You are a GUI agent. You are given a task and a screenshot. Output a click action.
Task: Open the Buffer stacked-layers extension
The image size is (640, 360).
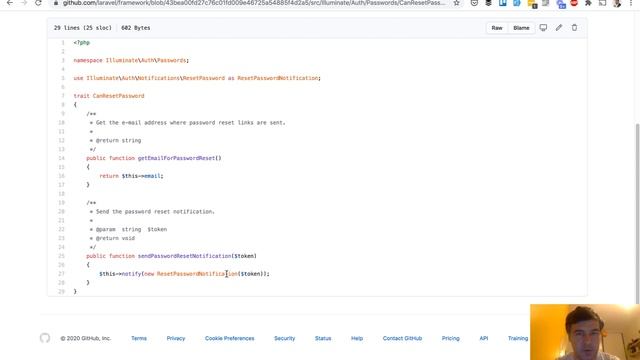pyautogui.click(x=488, y=3)
